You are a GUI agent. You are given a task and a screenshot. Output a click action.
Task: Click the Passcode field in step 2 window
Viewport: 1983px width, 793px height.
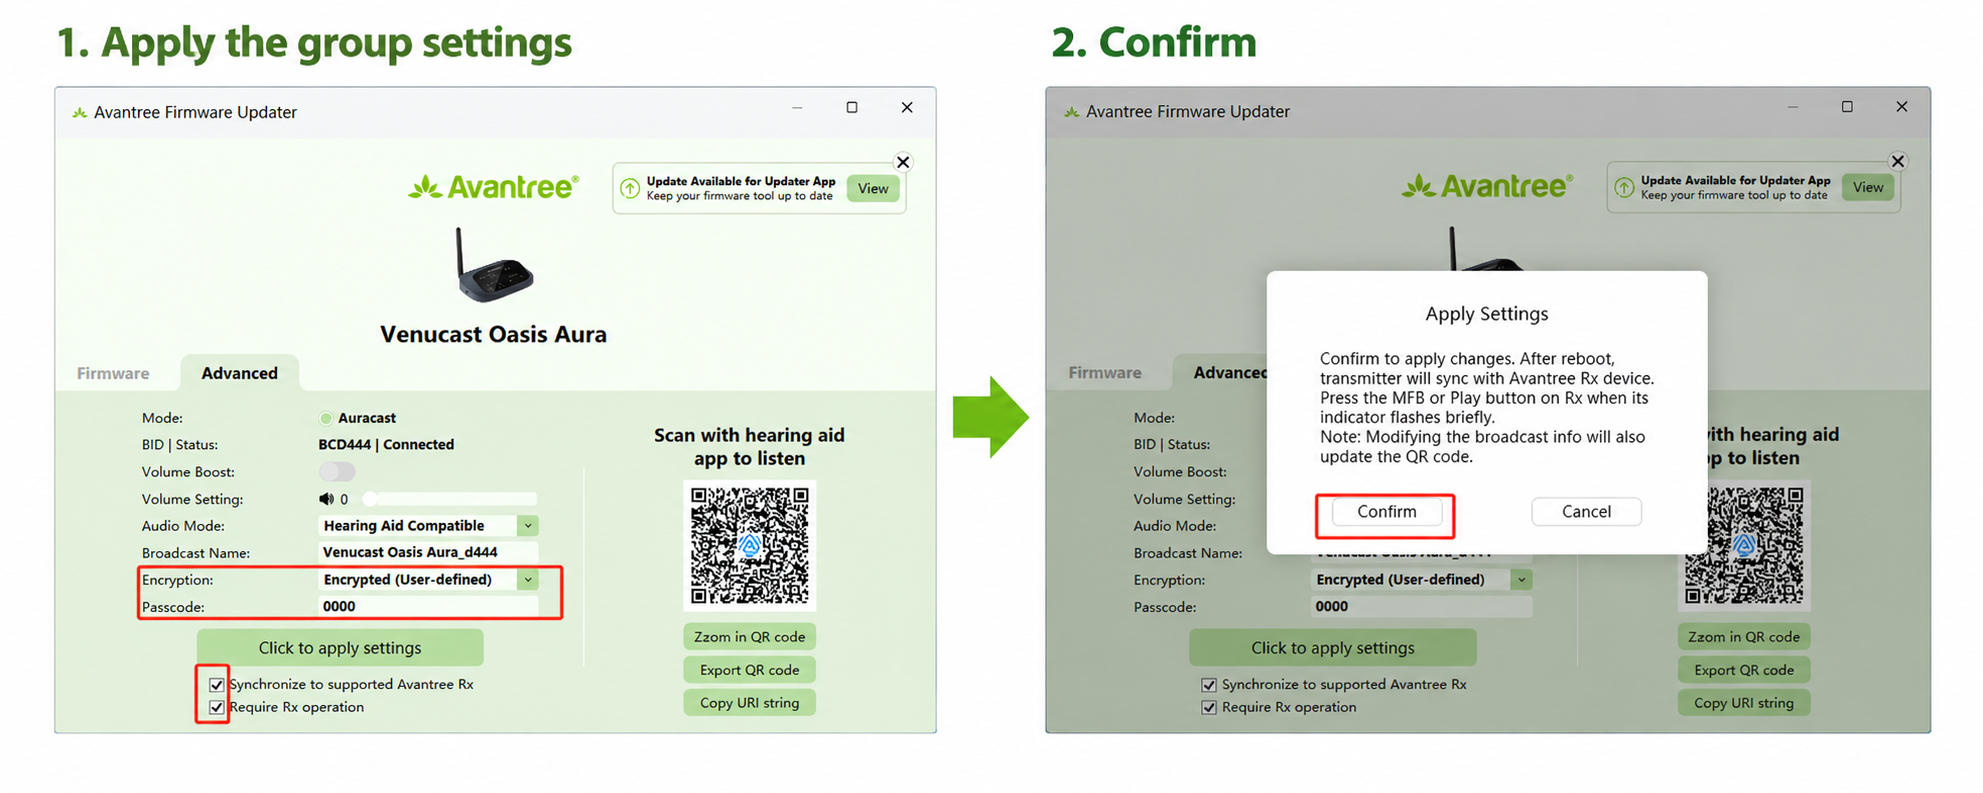[x=1421, y=607]
